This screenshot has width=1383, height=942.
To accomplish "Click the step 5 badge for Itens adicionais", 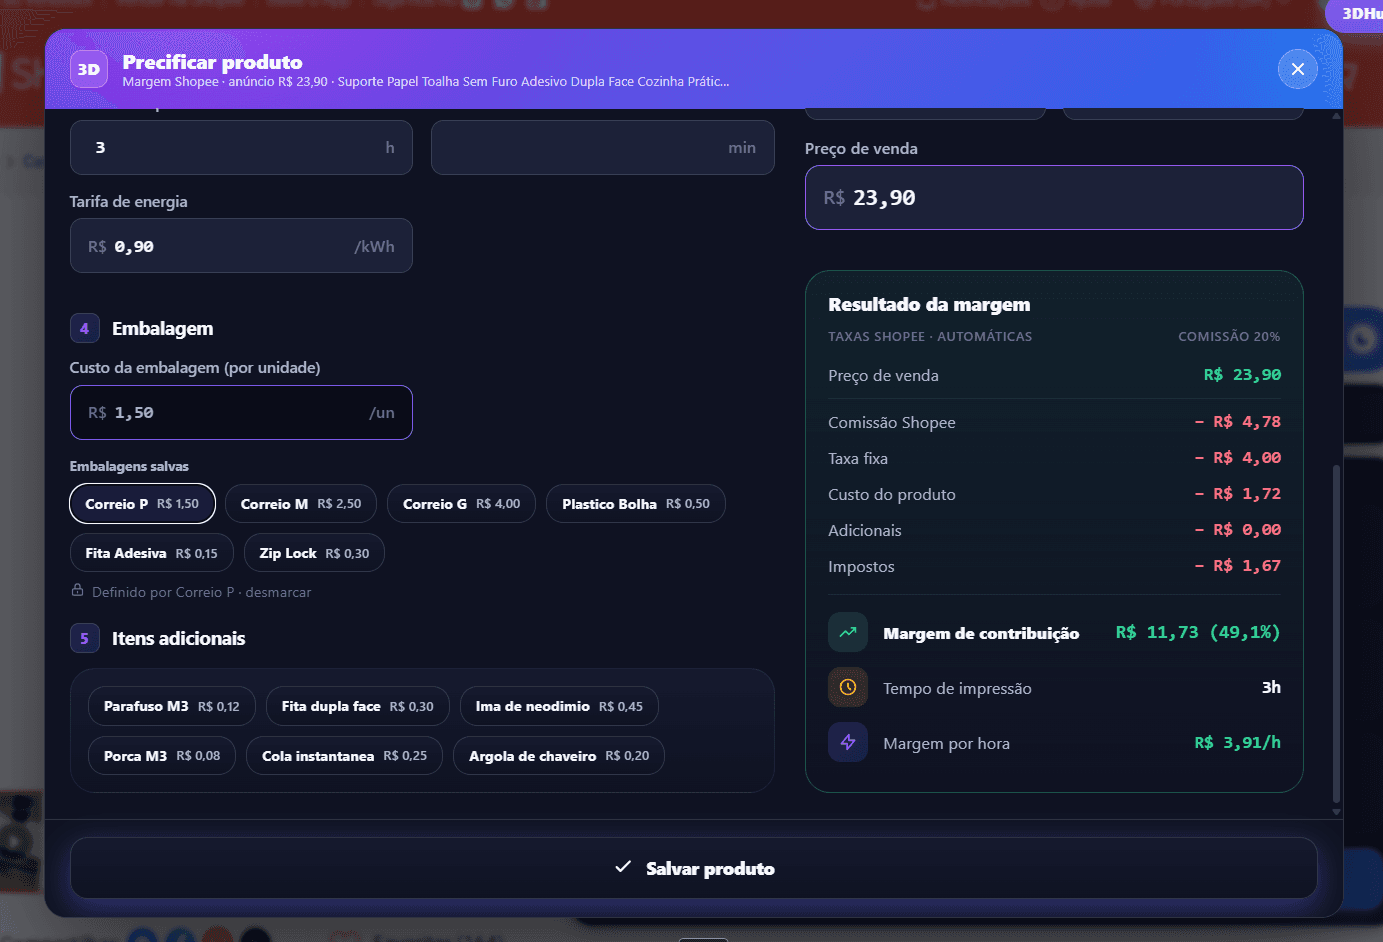I will coord(84,638).
